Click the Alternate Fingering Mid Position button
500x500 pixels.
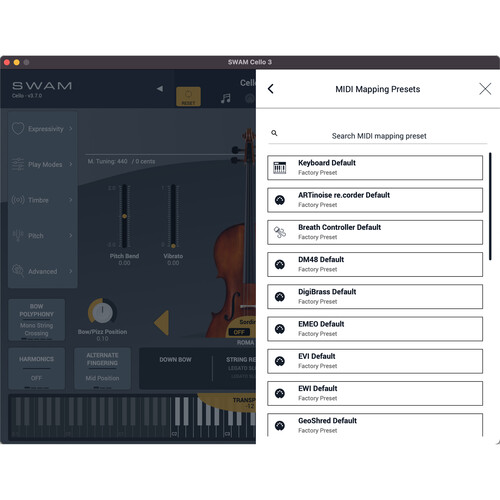click(102, 368)
